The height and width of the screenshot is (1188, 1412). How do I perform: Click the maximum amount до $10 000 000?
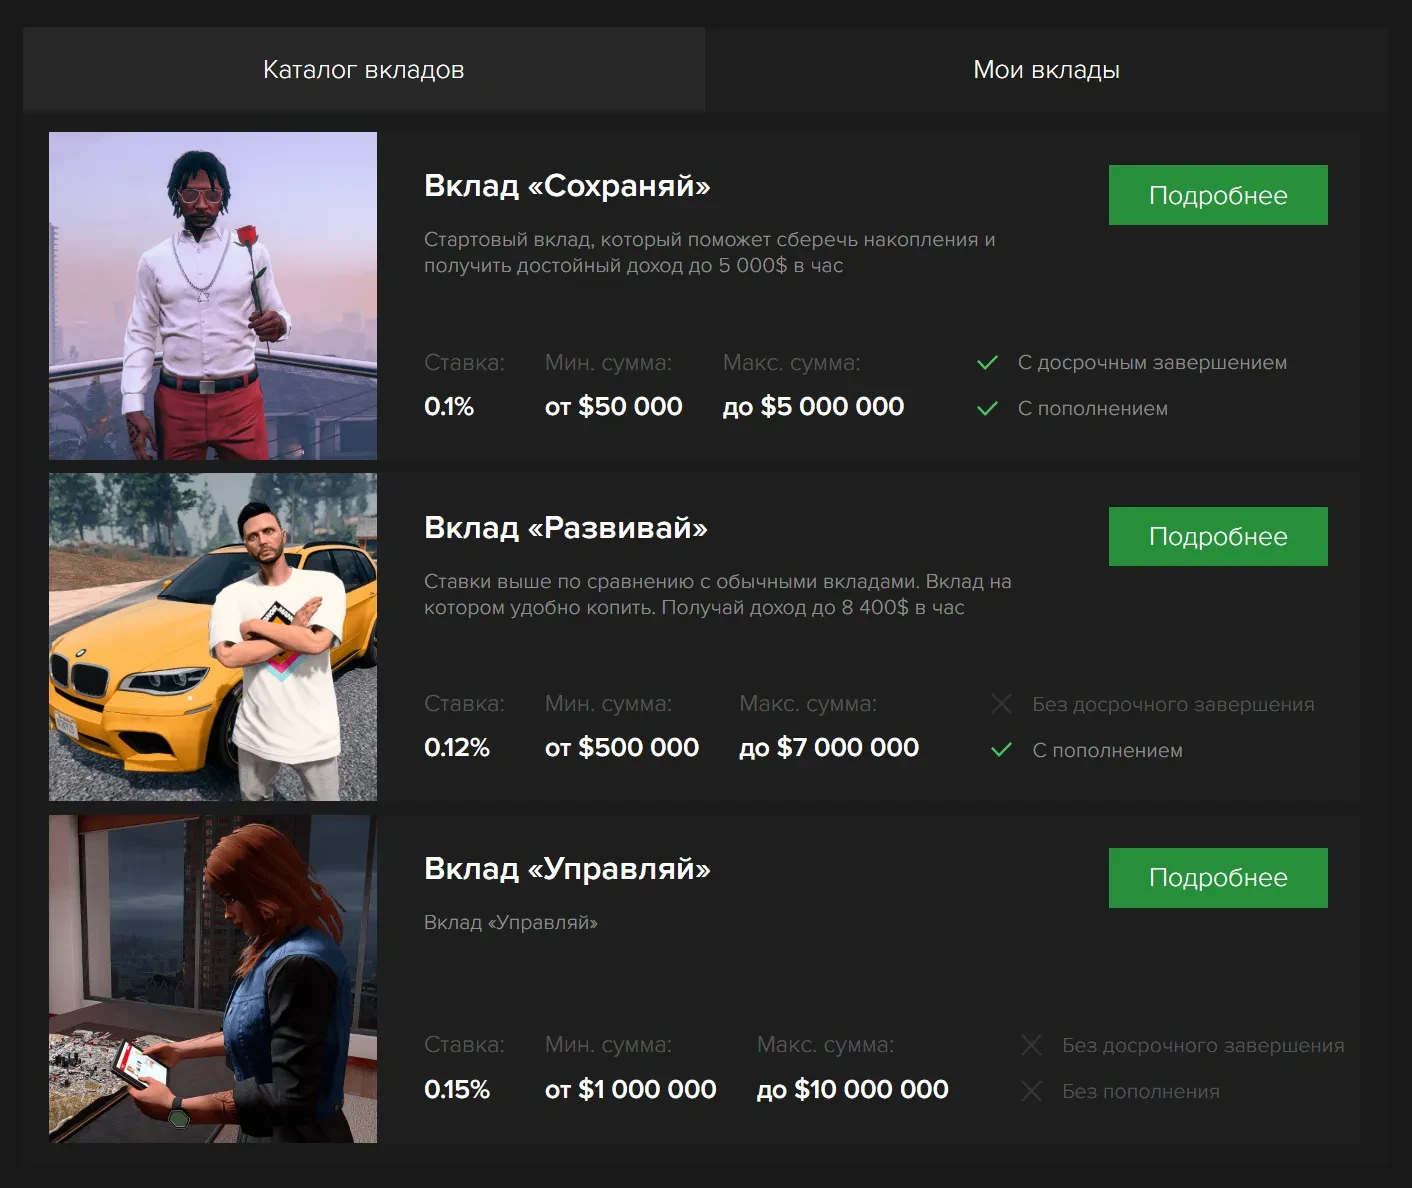coord(853,1090)
